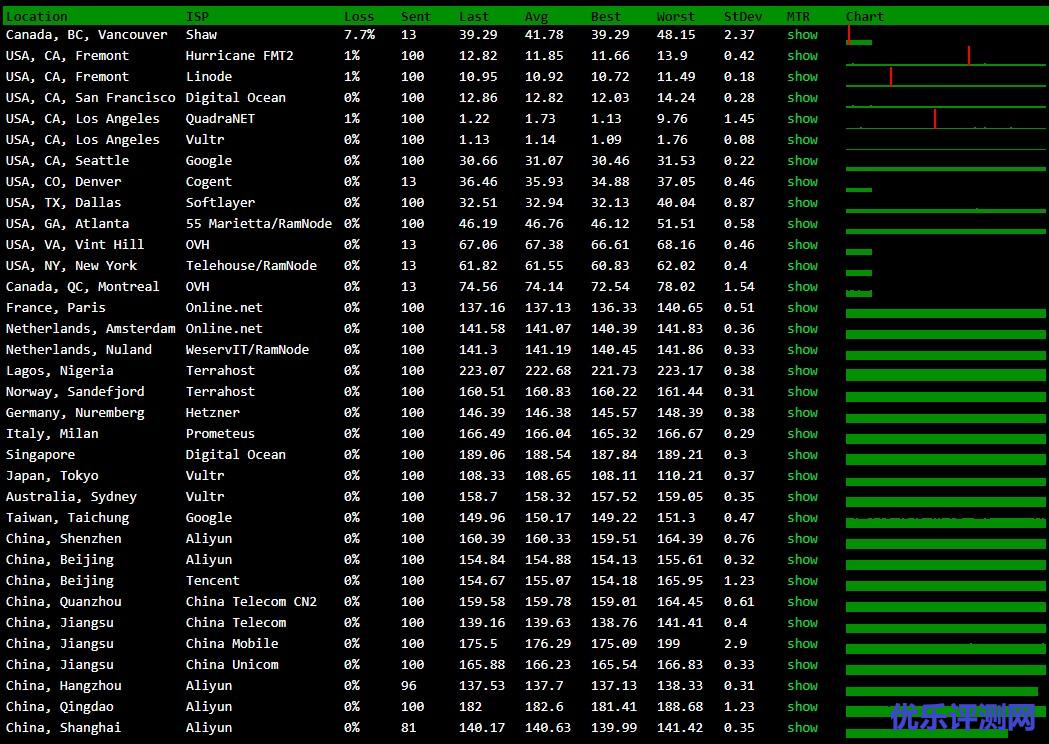The image size is (1049, 744).
Task: Click 'show' in France, Paris row
Action: (802, 308)
